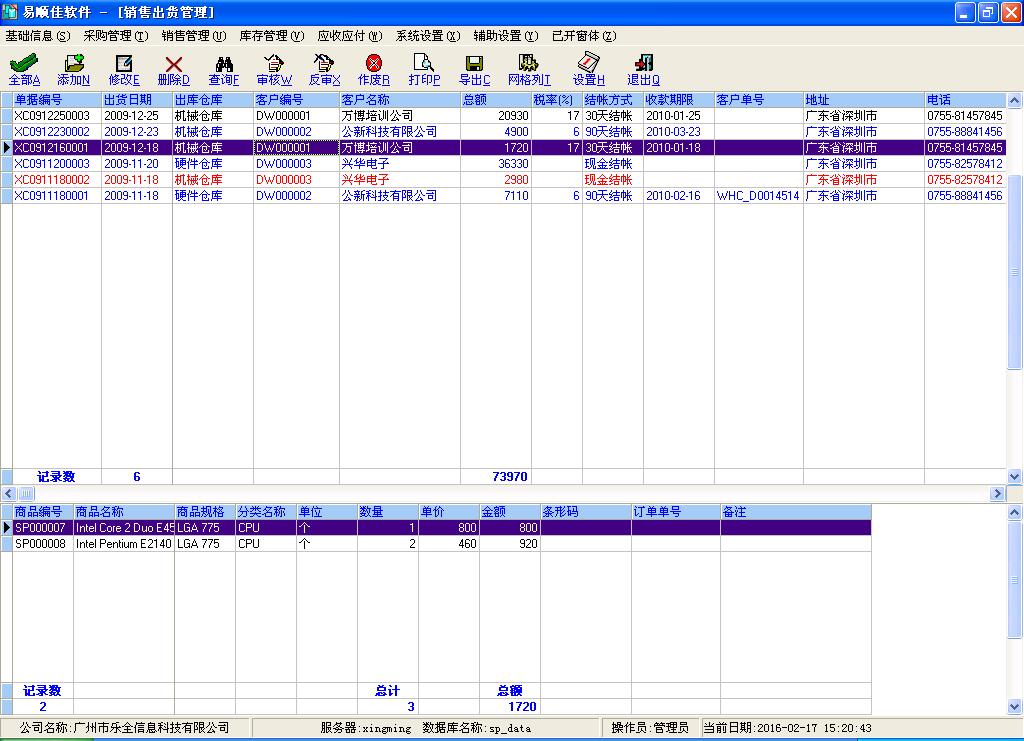Image resolution: width=1024 pixels, height=741 pixels.
Task: Click the 导出 (Export) toolbar icon
Action: tap(474, 68)
